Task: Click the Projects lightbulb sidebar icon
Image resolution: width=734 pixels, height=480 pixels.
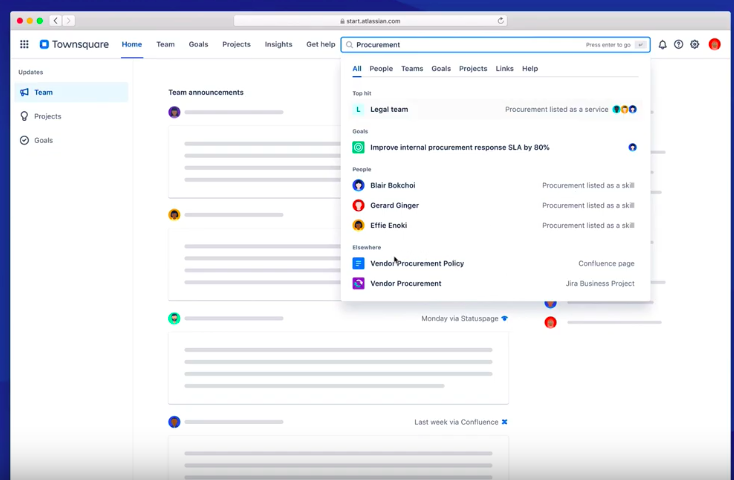Action: pyautogui.click(x=24, y=116)
